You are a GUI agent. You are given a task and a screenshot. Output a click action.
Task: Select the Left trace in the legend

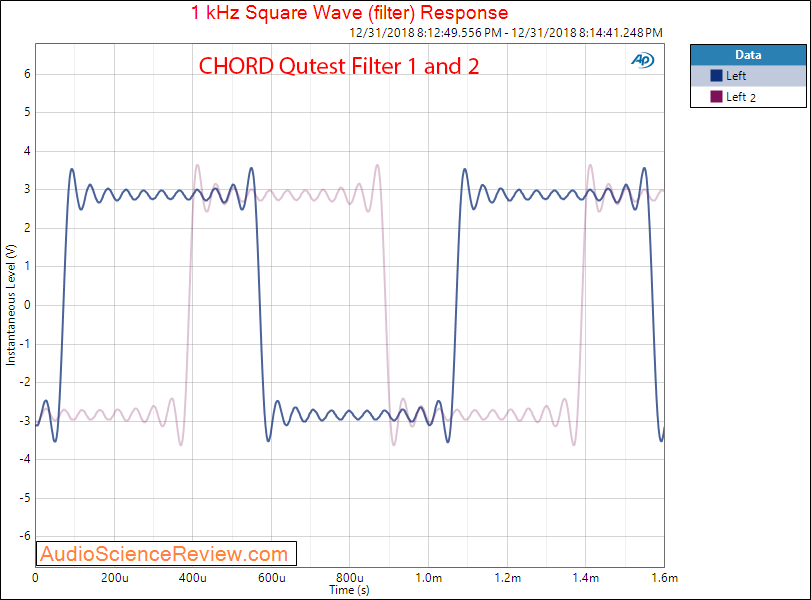pos(748,76)
